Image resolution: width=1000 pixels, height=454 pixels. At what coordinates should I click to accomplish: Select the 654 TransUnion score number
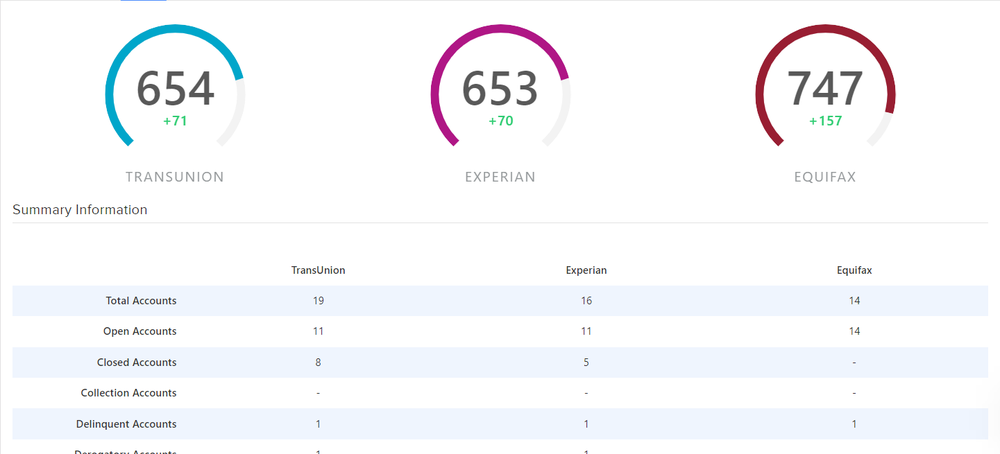175,89
